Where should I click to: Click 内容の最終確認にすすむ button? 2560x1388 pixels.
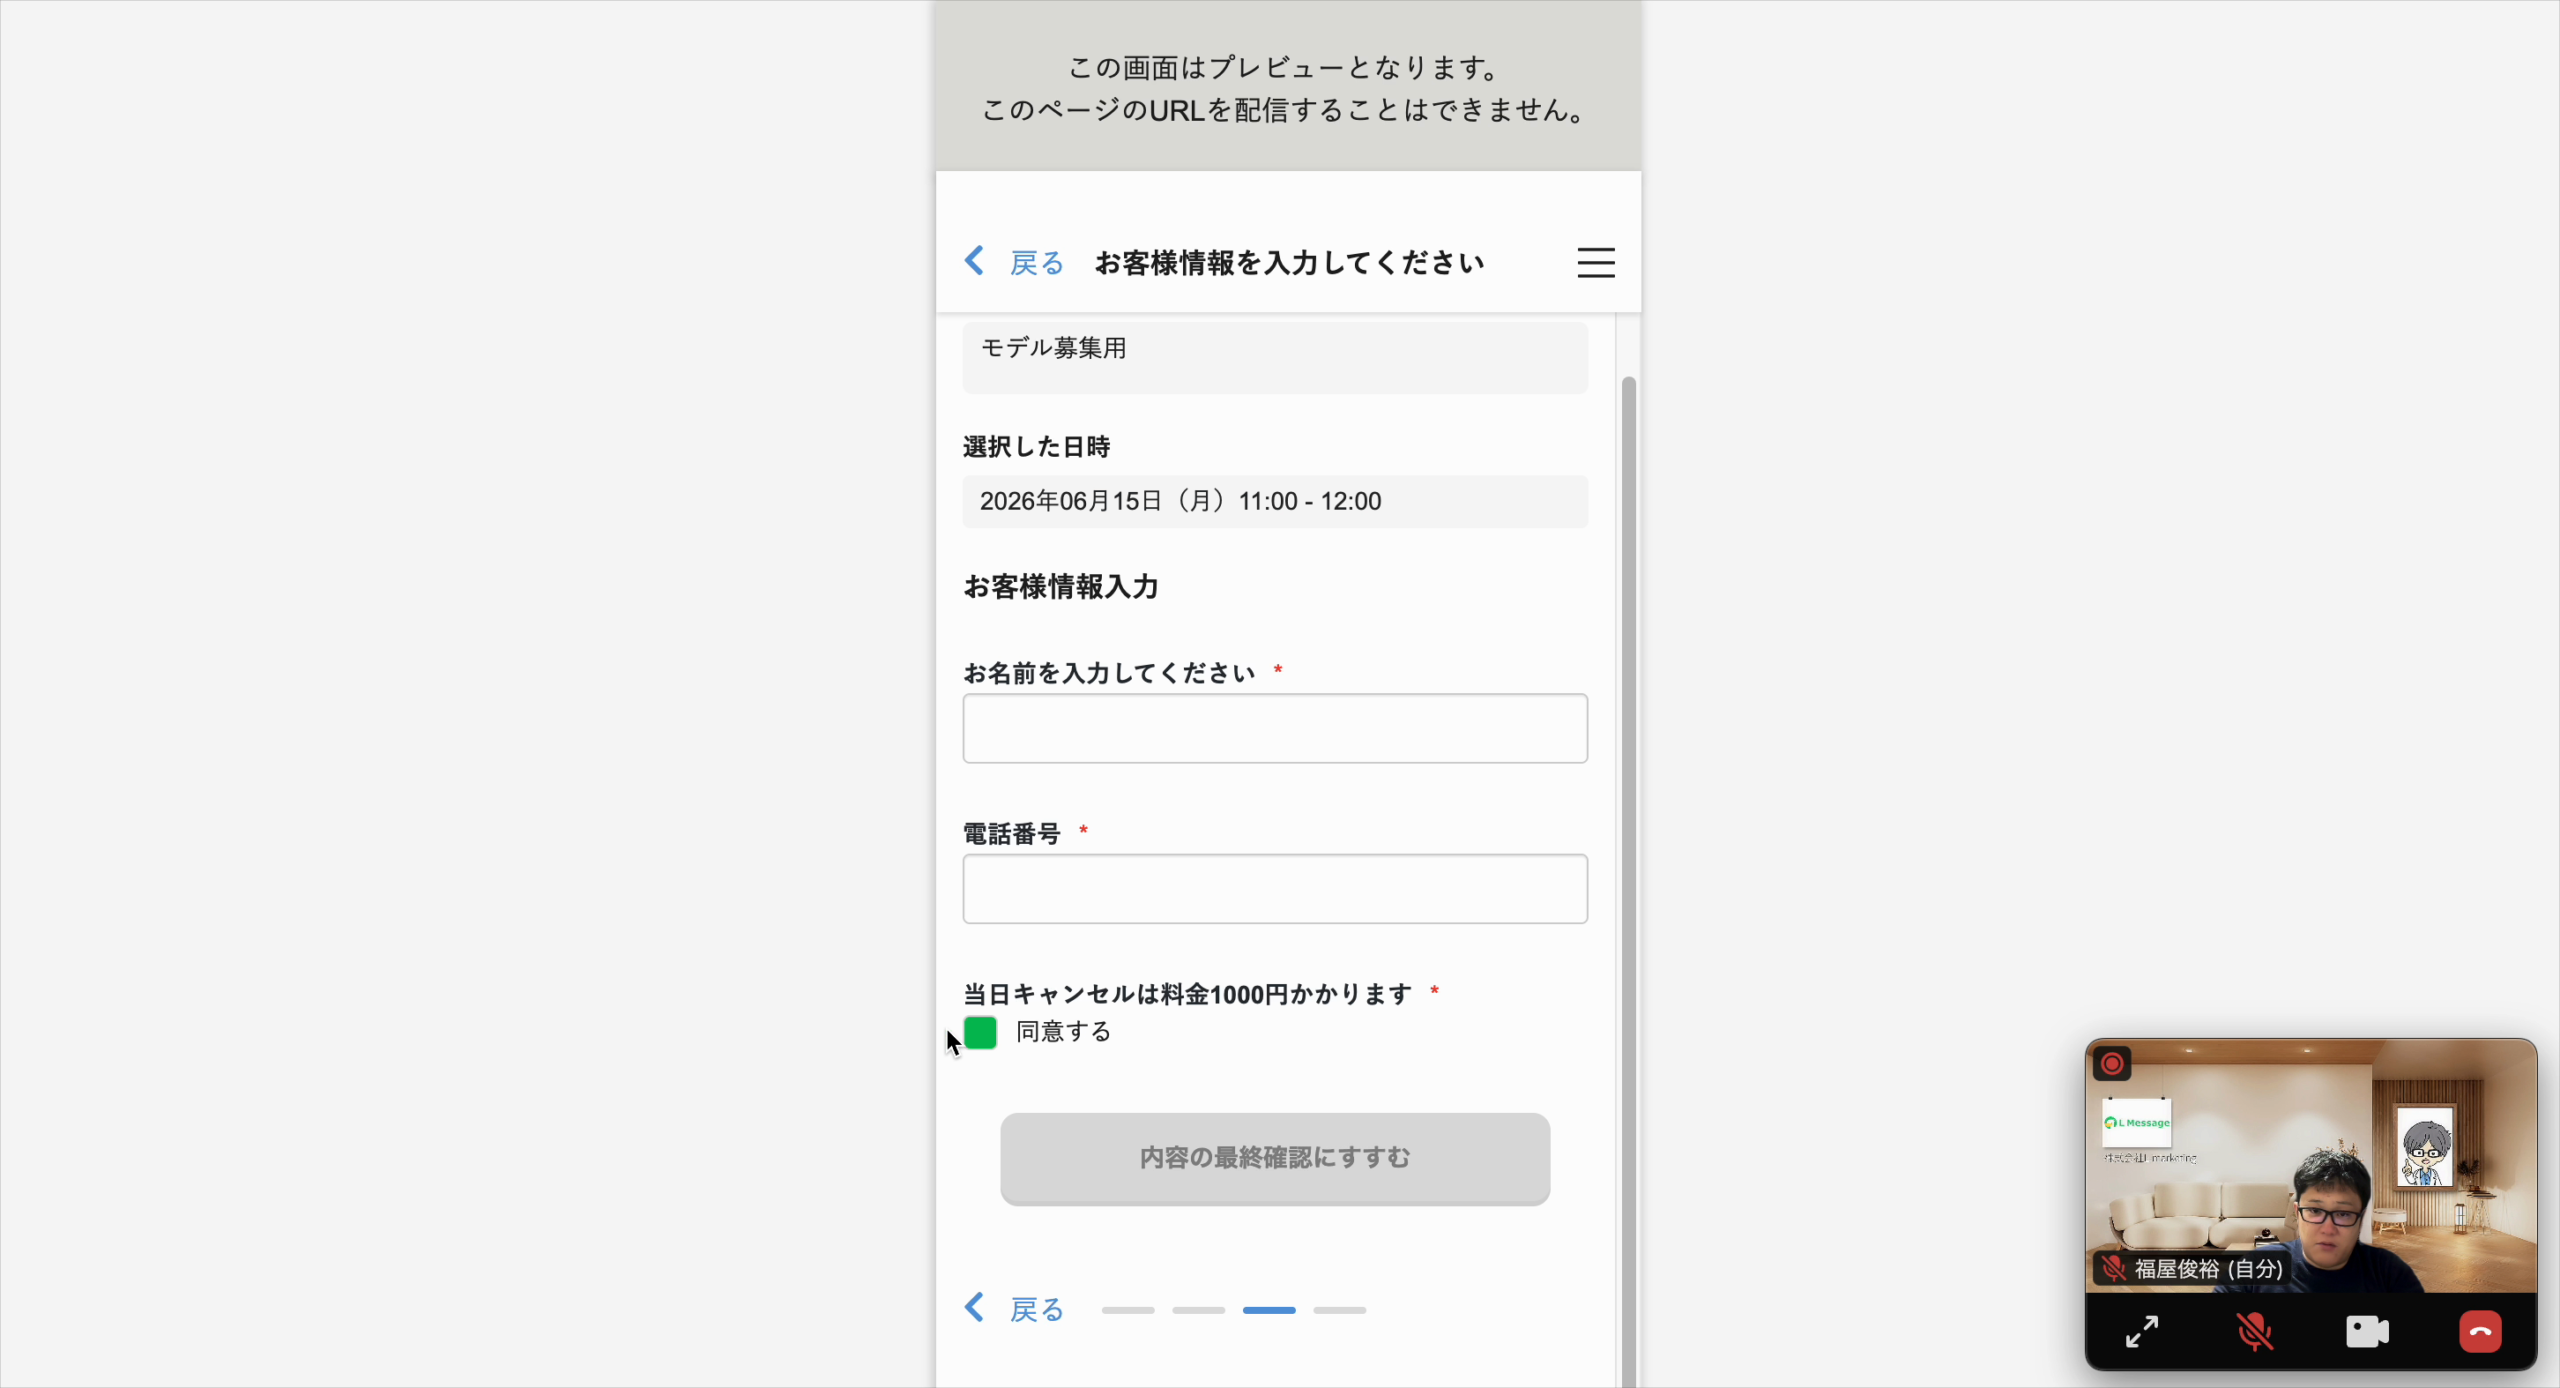click(x=1275, y=1158)
